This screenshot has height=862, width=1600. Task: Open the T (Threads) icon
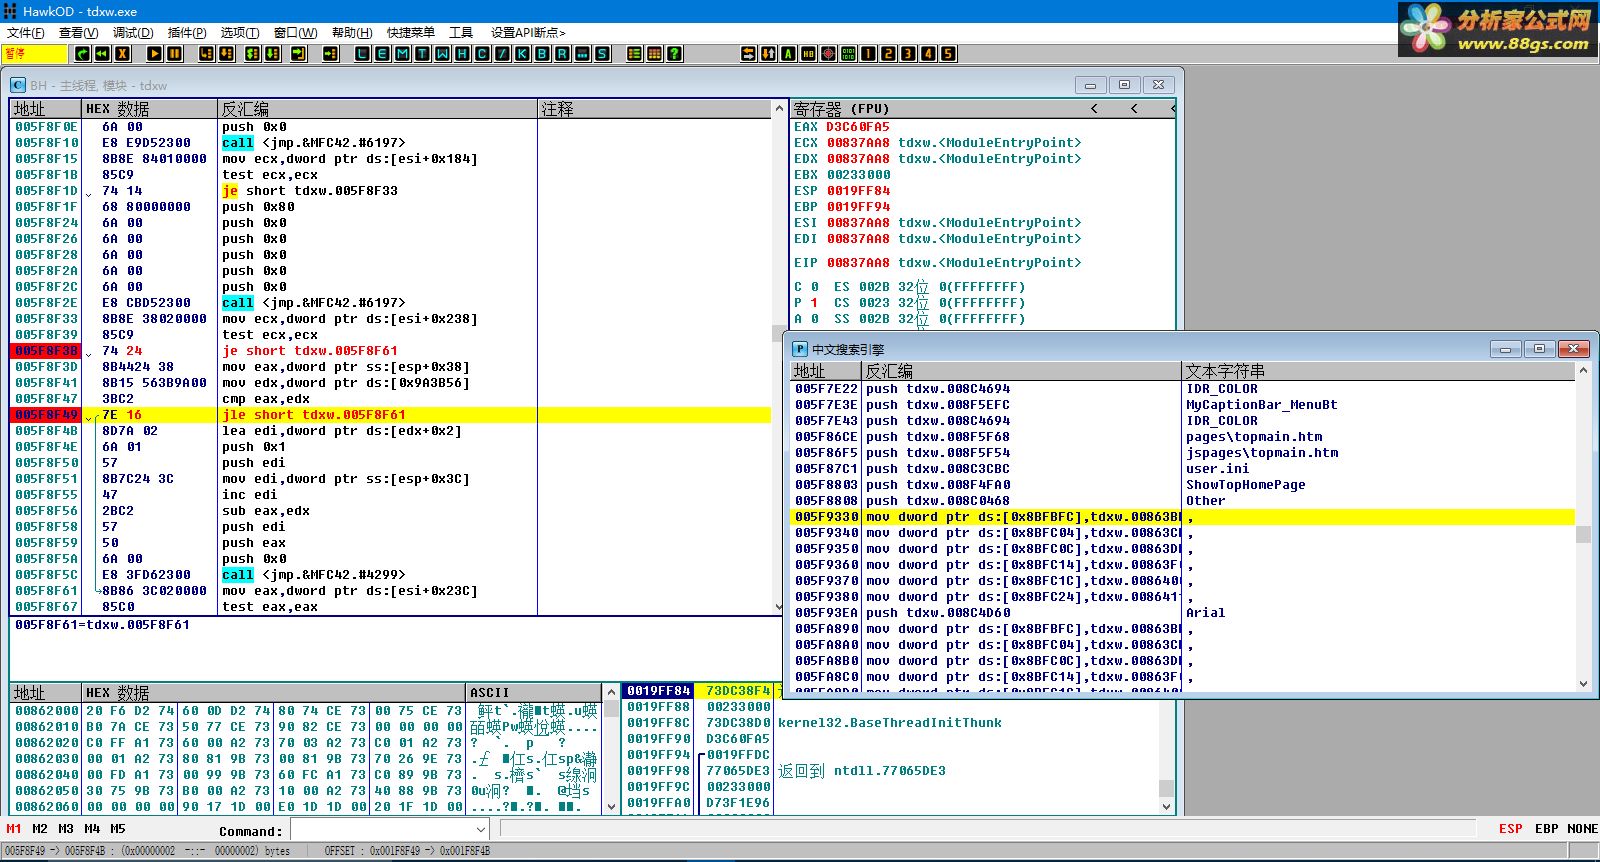click(x=422, y=54)
